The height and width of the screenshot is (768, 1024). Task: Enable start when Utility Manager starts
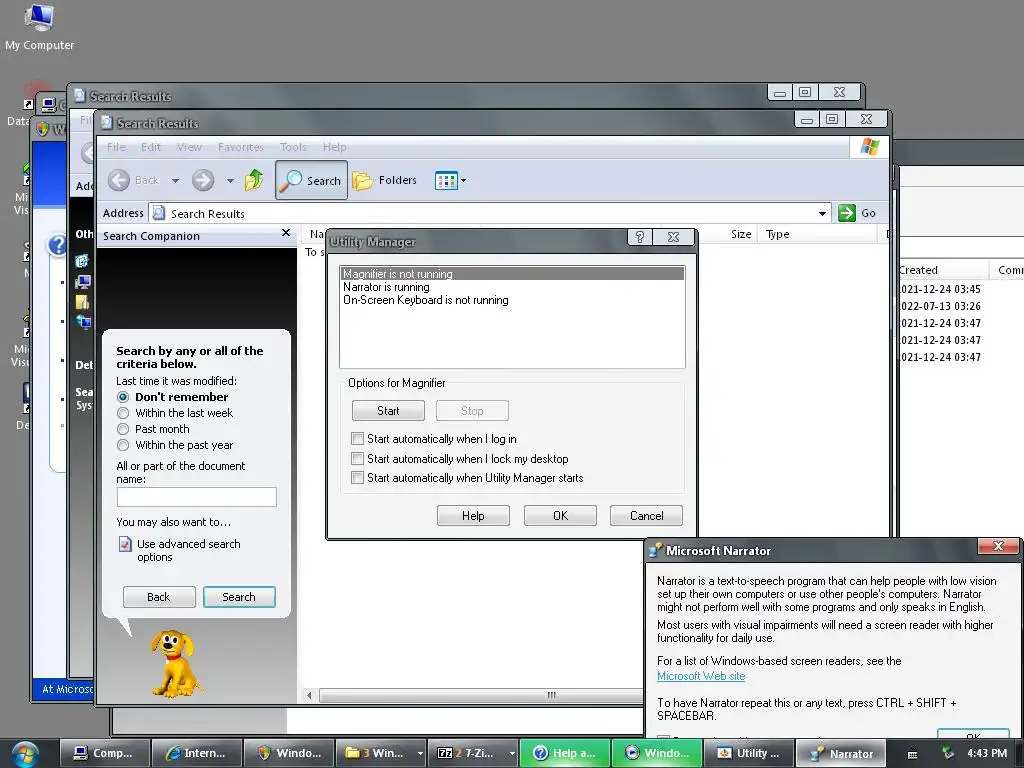click(x=357, y=477)
